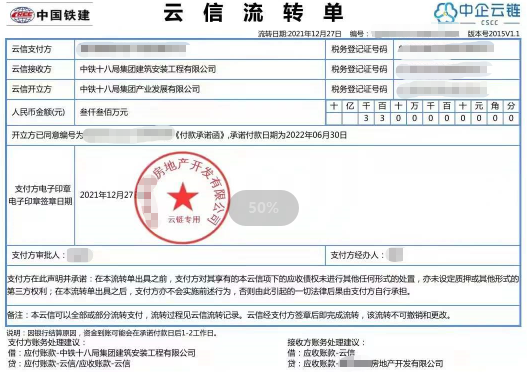527x372 pixels.
Task: Click the 贷：应收账款 房地产开发有限公司 line
Action: [x=365, y=363]
